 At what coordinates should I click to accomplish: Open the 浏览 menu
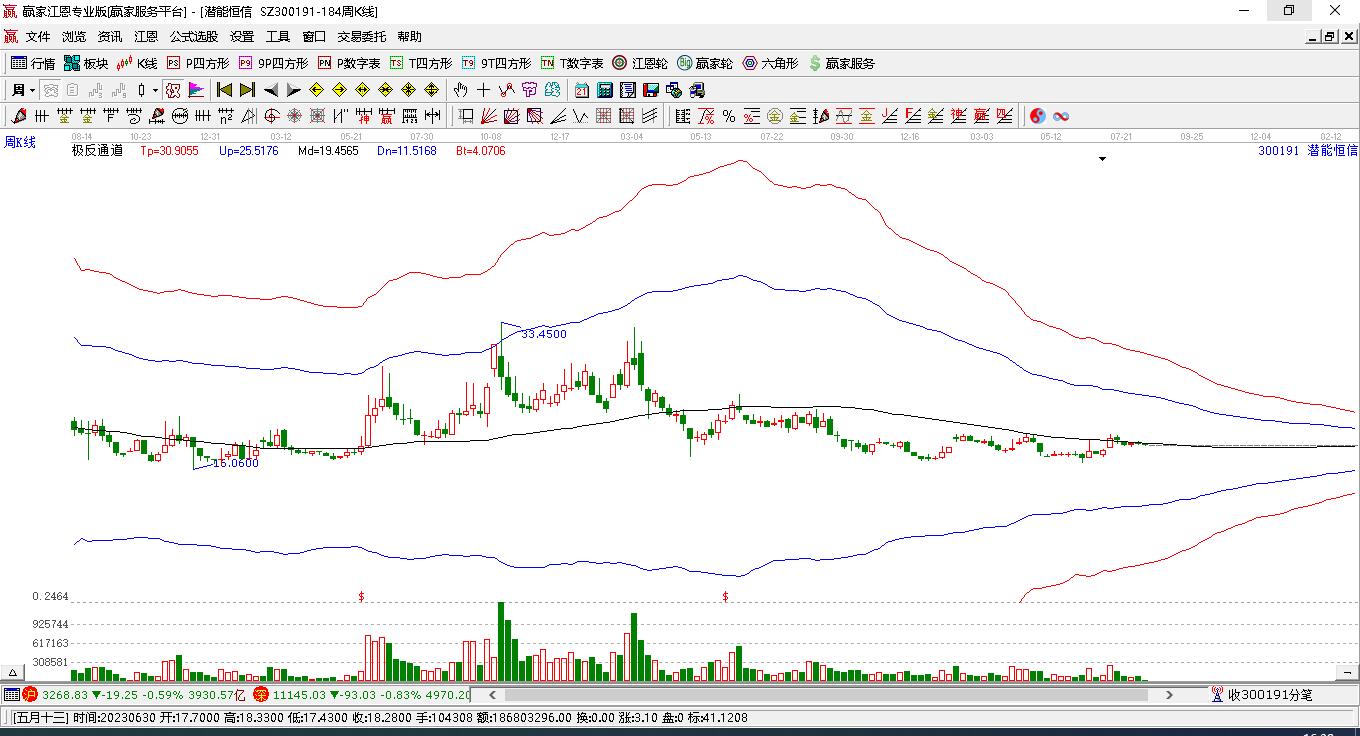pyautogui.click(x=74, y=37)
